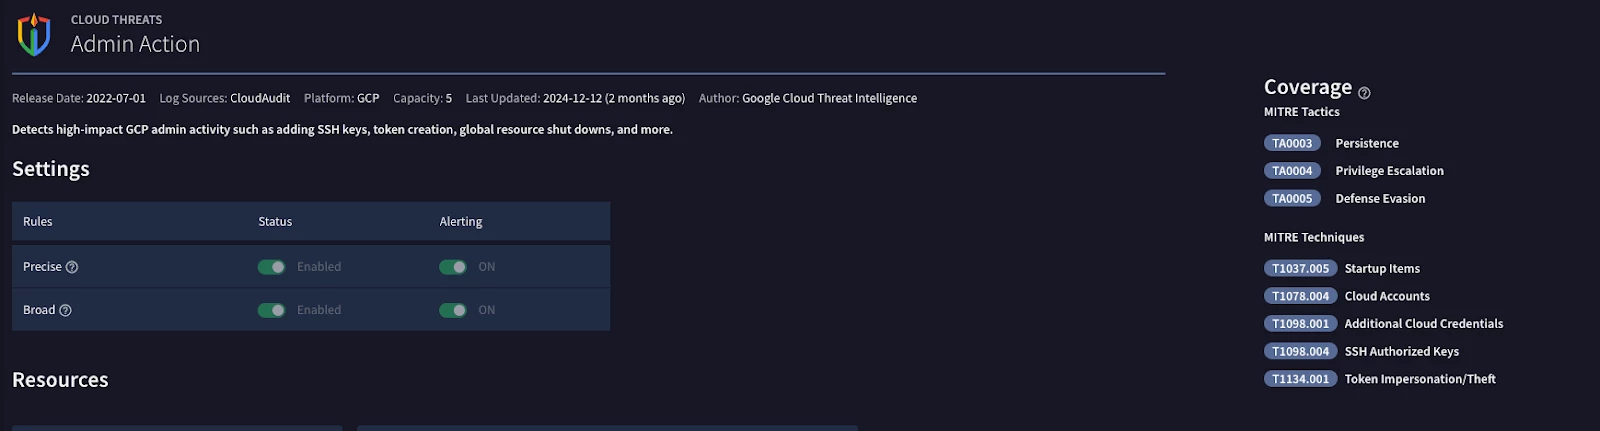The height and width of the screenshot is (431, 1600).
Task: Click the help icon next to Broad
Action: click(65, 310)
